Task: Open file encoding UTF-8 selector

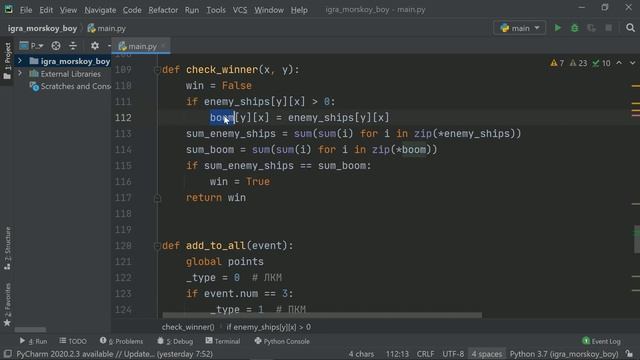Action: 453,353
